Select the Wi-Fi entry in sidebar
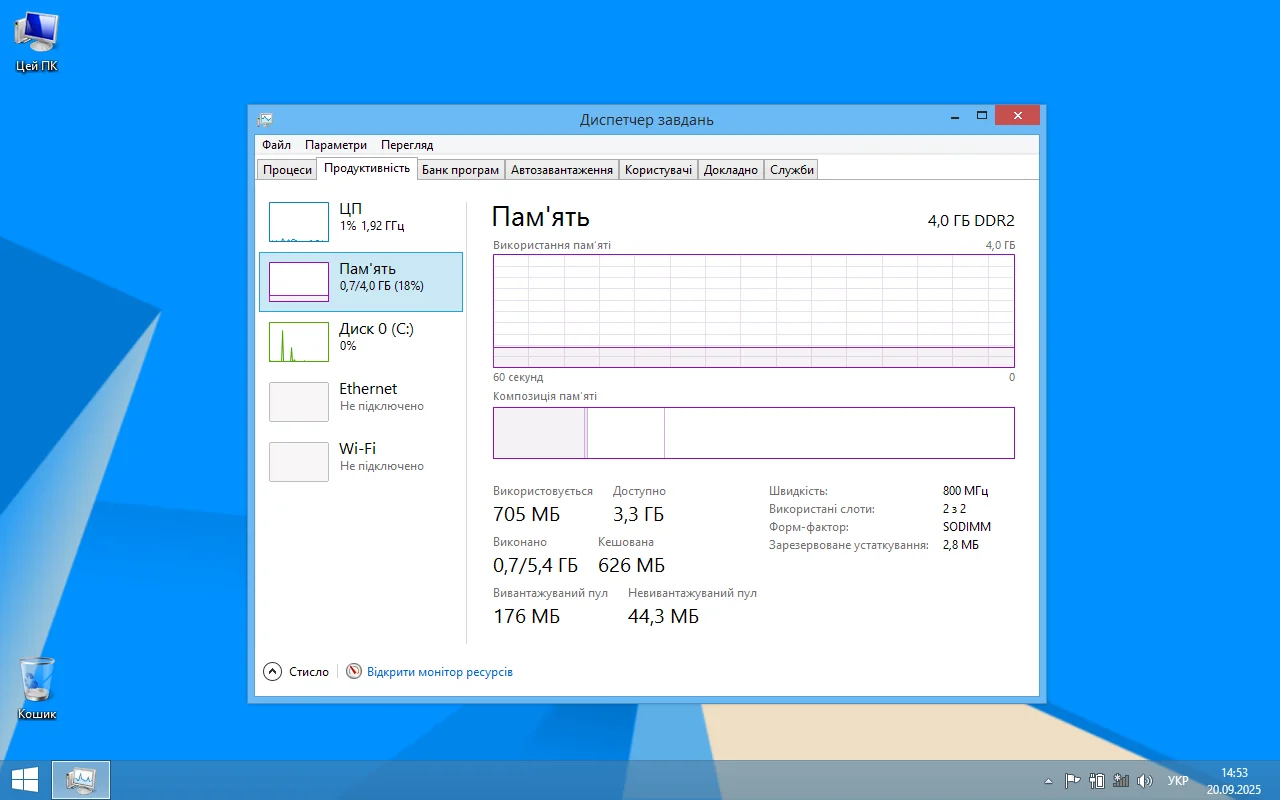 coord(360,458)
